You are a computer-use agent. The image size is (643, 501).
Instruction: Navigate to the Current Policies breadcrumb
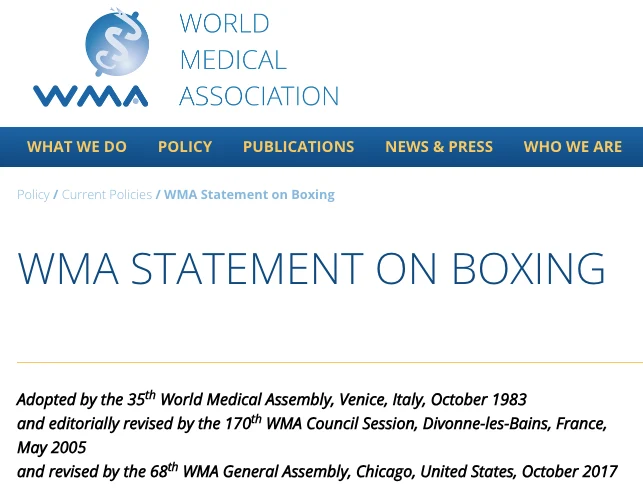[x=107, y=194]
